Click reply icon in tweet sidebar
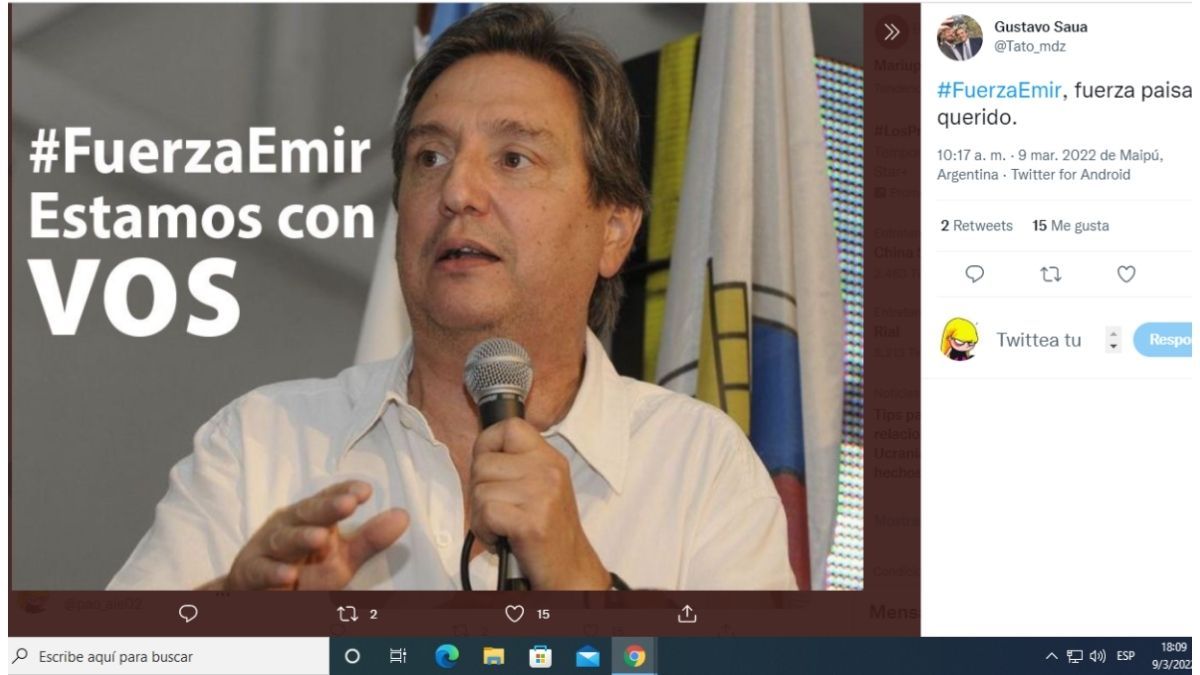Image resolution: width=1200 pixels, height=675 pixels. 975,274
